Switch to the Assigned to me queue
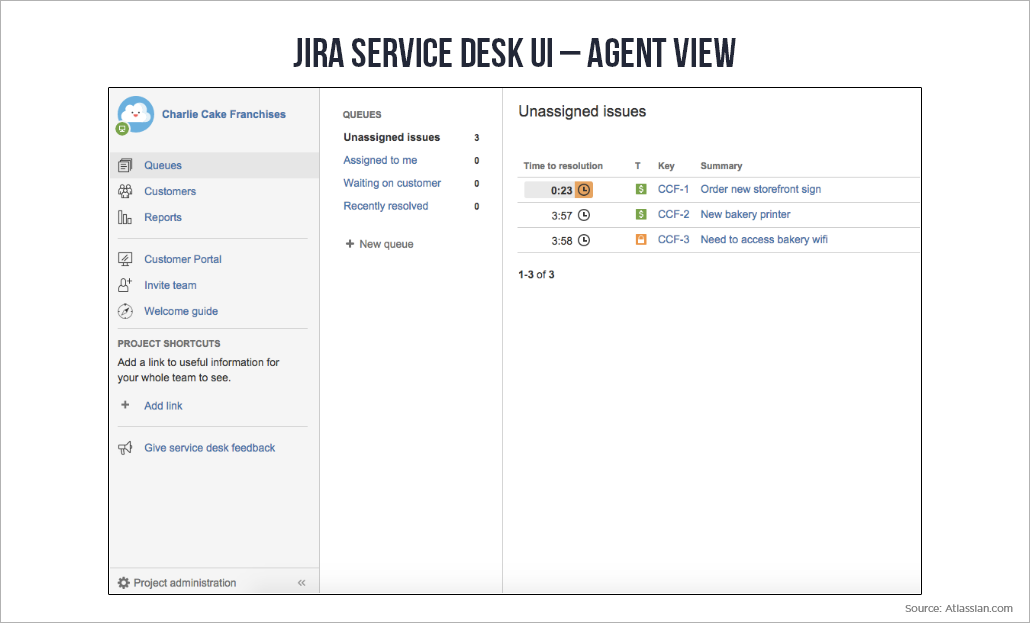The height and width of the screenshot is (623, 1030). pyautogui.click(x=381, y=160)
